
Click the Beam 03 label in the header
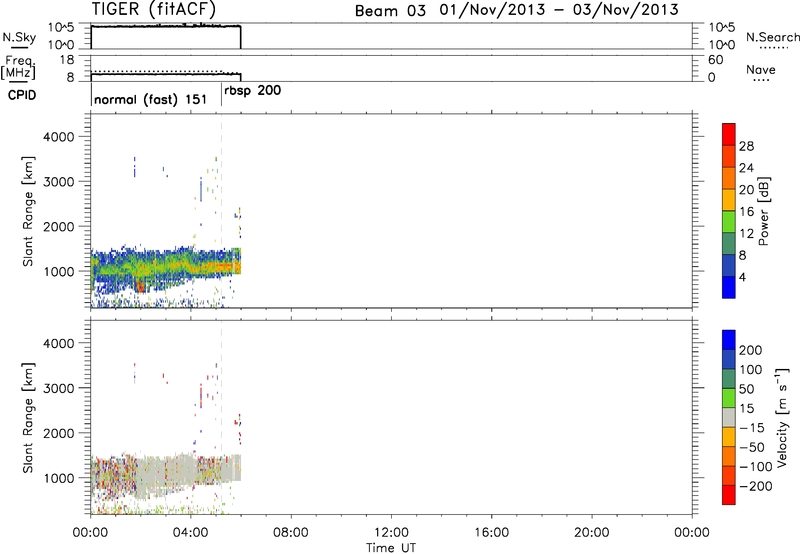coord(390,11)
